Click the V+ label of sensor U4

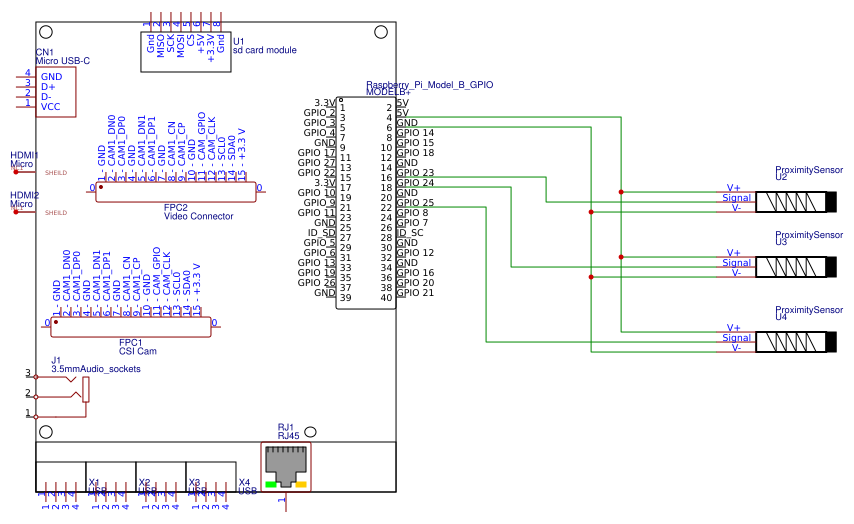tap(734, 328)
